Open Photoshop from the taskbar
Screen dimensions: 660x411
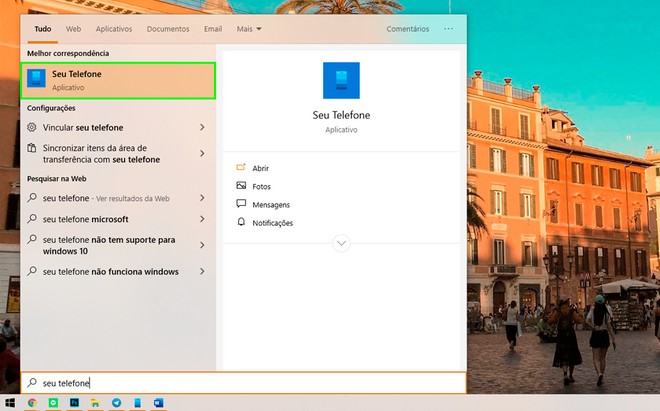pos(74,403)
